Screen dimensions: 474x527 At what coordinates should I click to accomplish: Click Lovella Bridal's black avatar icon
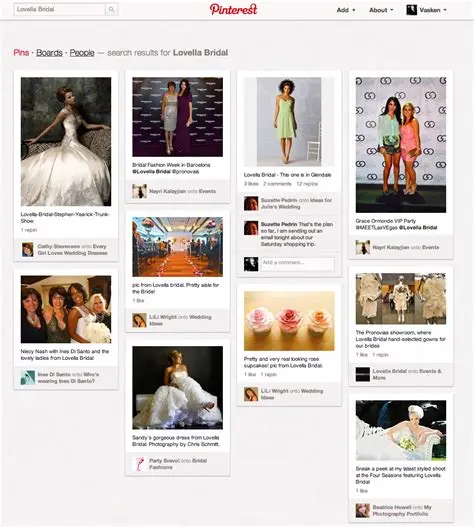pyautogui.click(x=362, y=374)
